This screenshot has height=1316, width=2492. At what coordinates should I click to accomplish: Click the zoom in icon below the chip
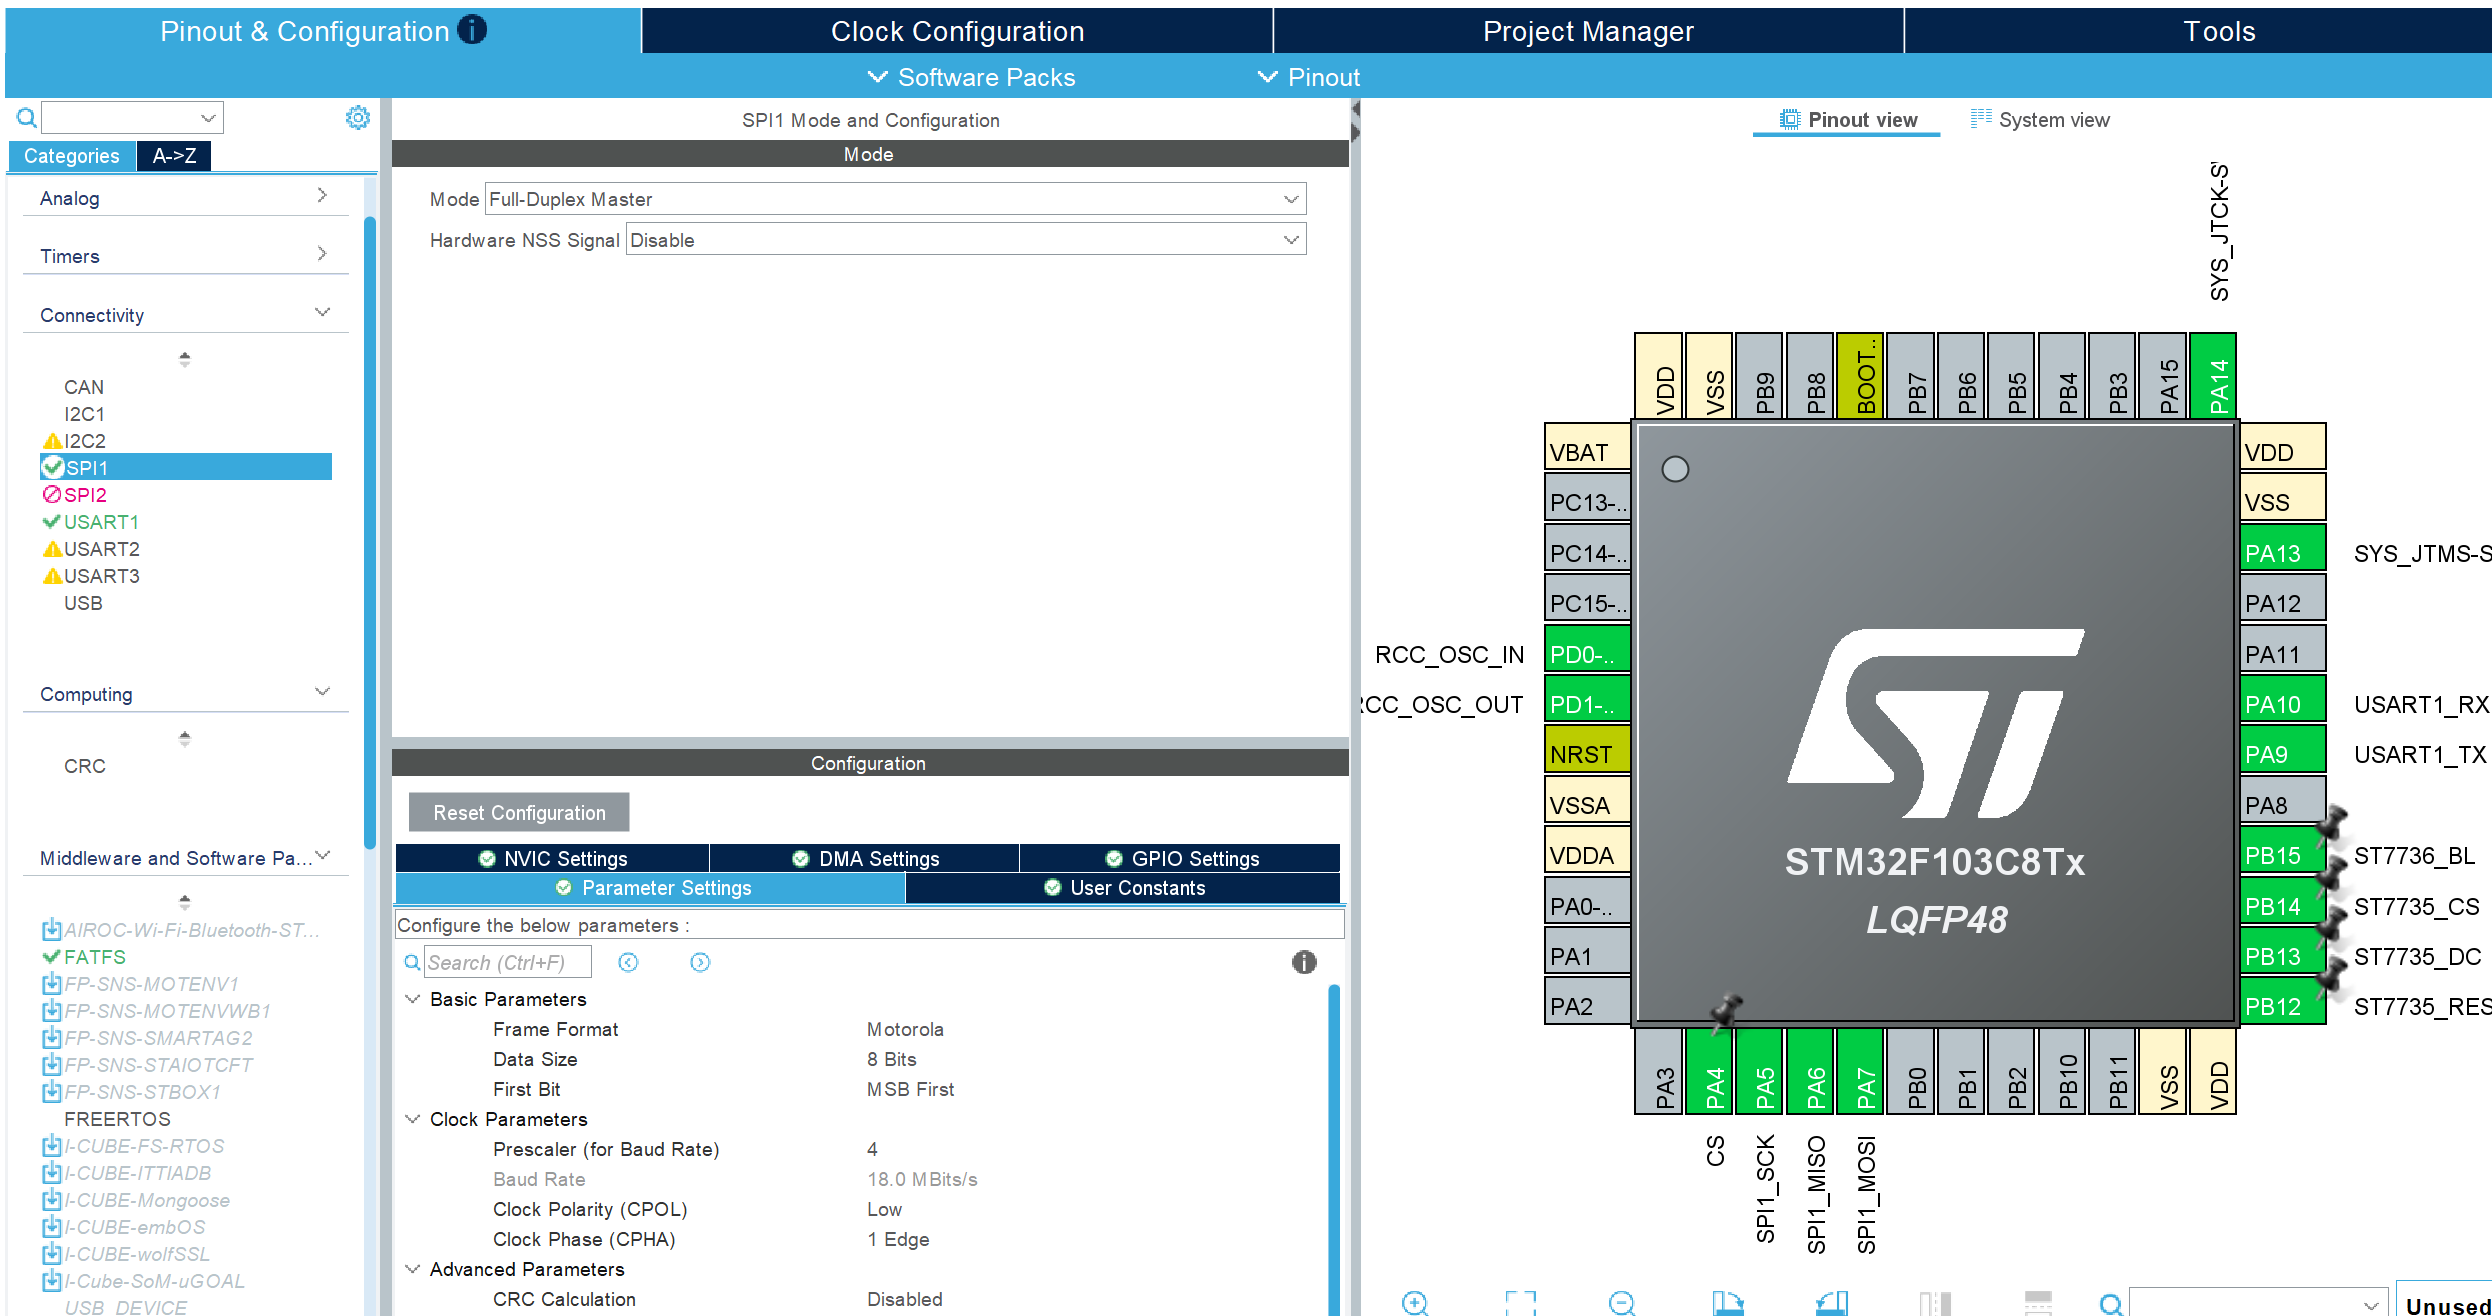click(1415, 1302)
